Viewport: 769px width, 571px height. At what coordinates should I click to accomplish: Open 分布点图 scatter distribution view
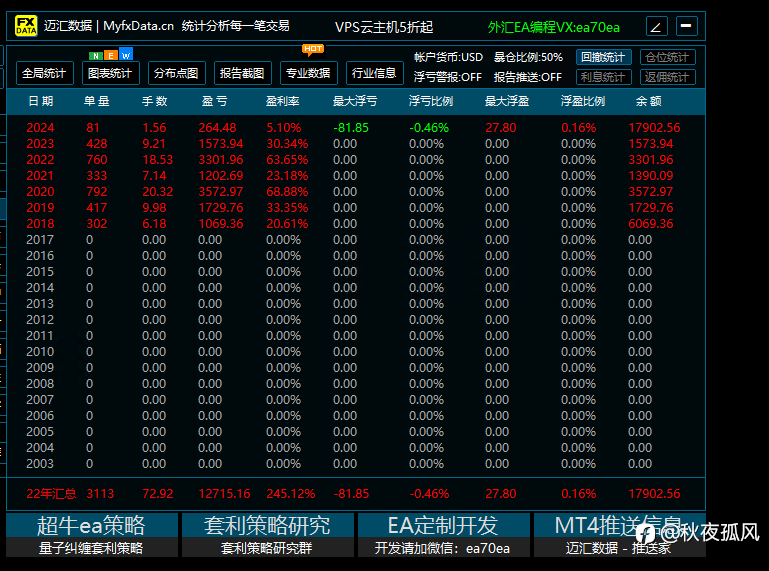(177, 74)
